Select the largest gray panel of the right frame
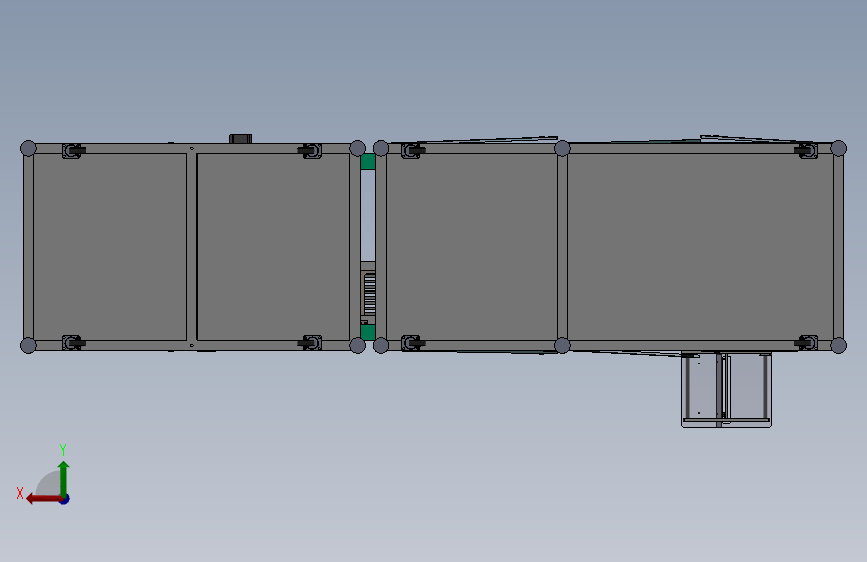 pyautogui.click(x=700, y=247)
